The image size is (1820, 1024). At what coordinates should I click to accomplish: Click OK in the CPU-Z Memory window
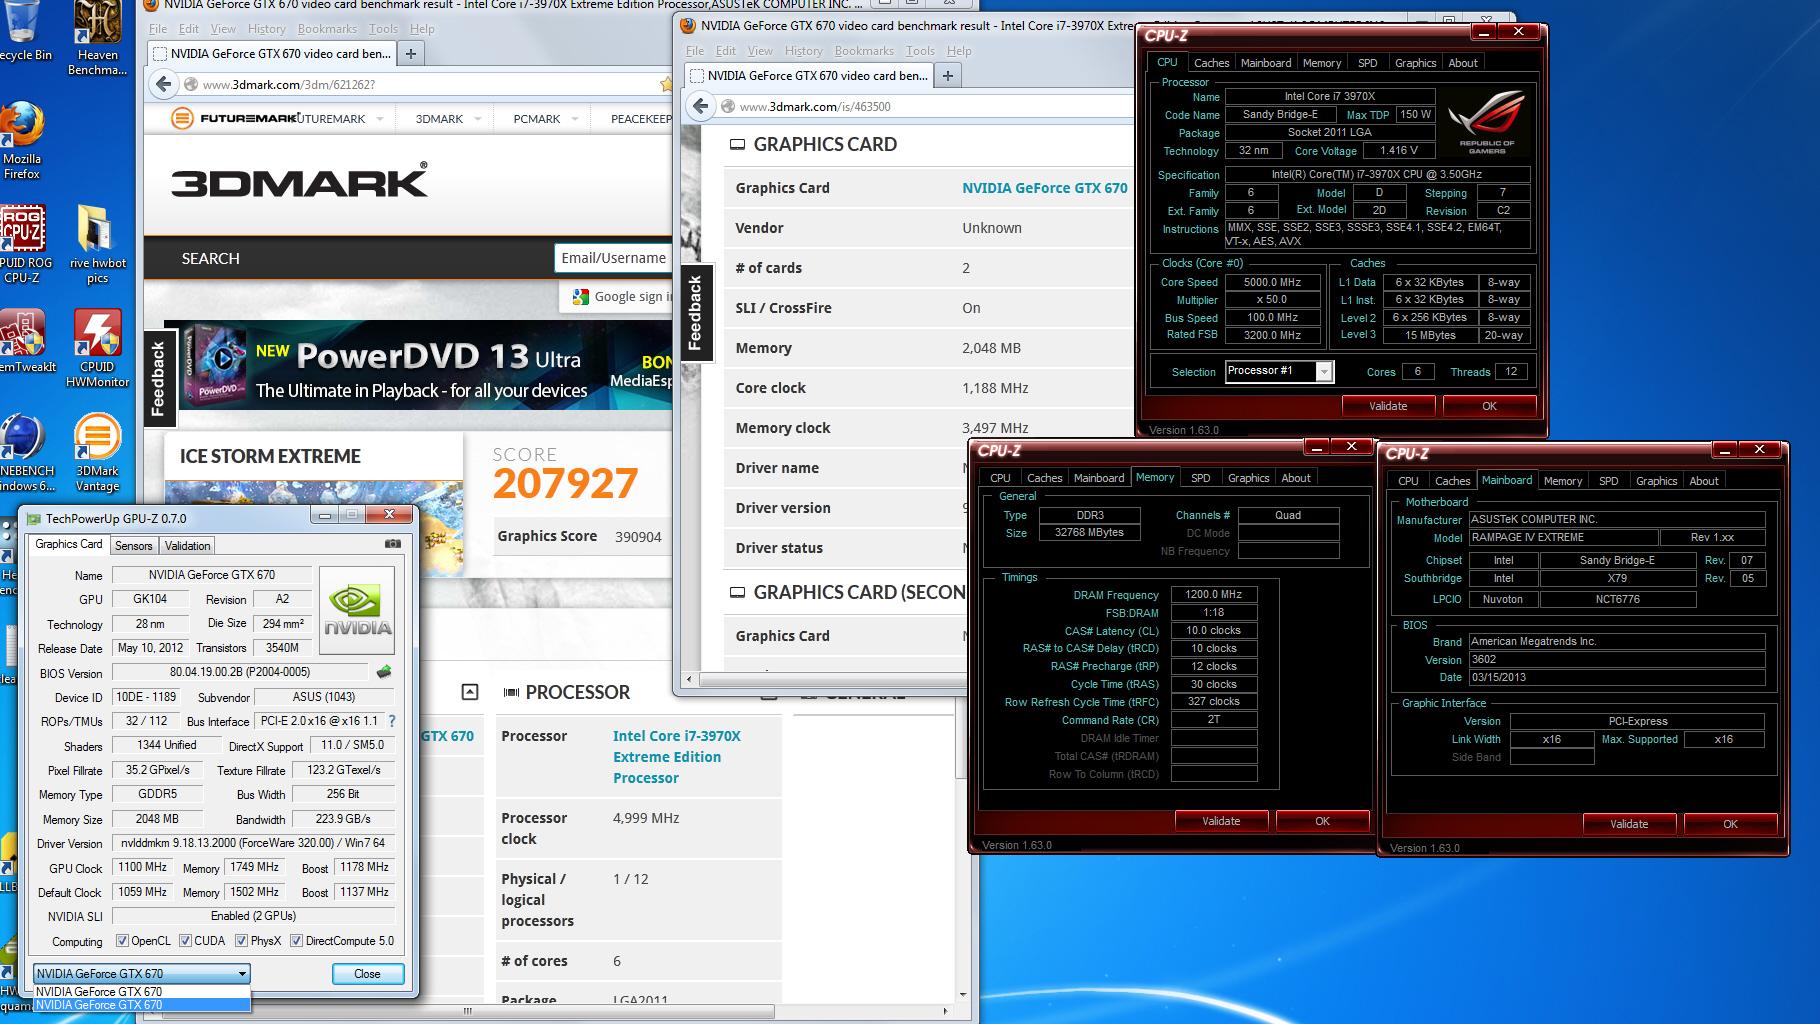(x=1322, y=821)
